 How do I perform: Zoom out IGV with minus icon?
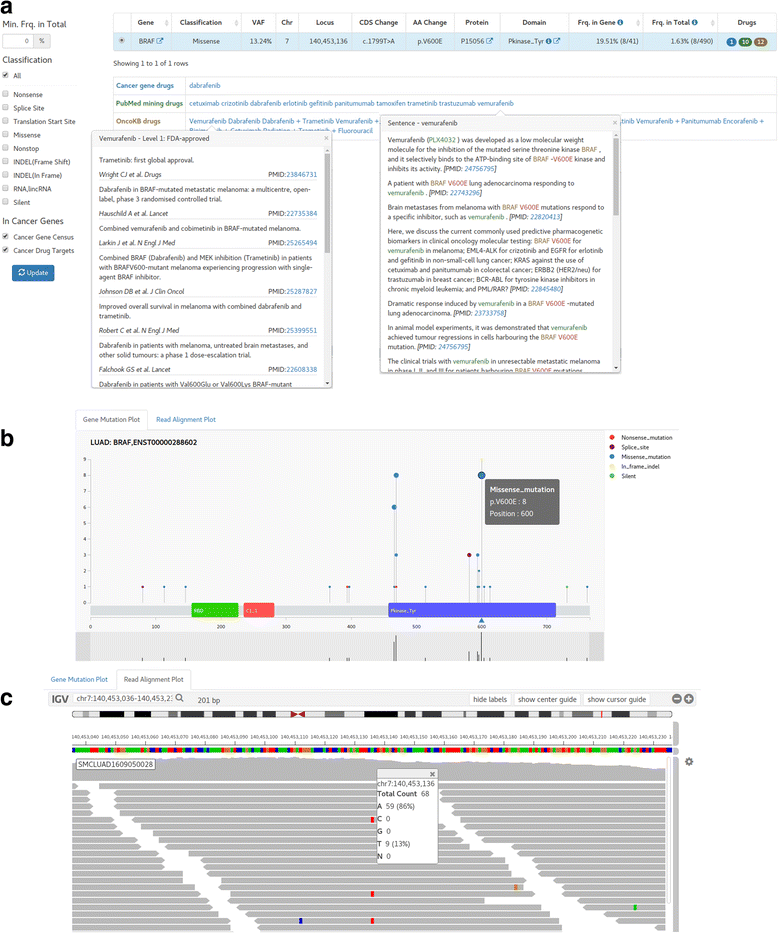[677, 699]
